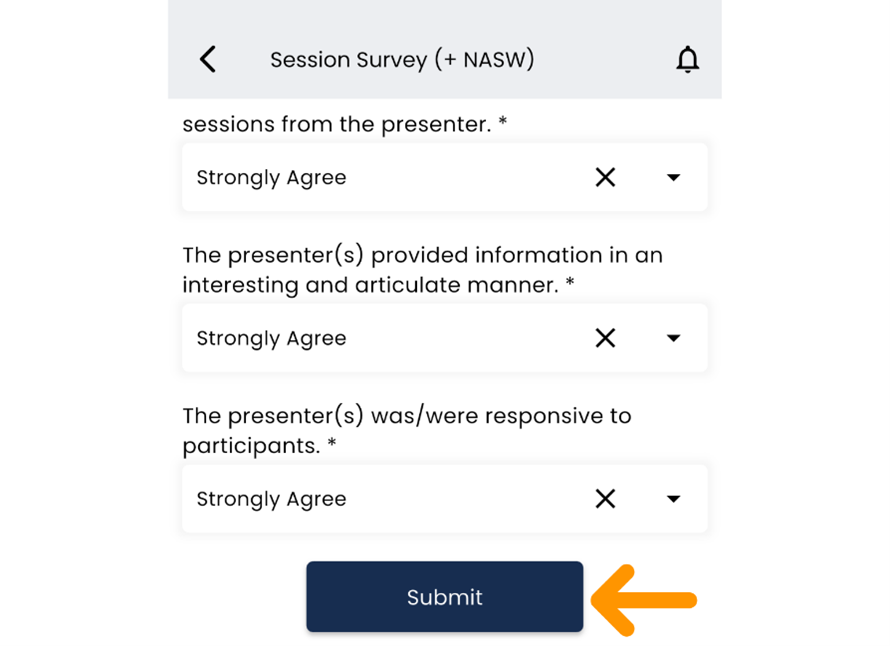Click the orange arrow pointing at Submit

[x=643, y=600]
